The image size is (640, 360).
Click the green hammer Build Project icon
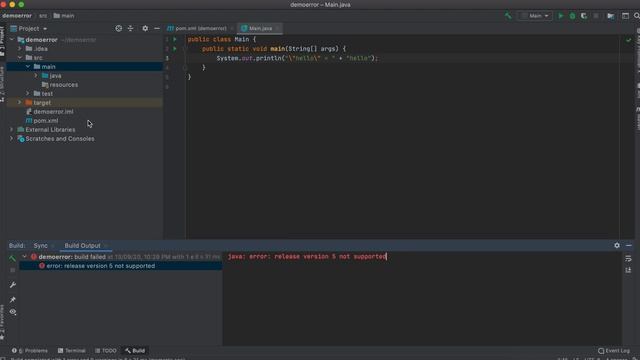click(x=508, y=16)
